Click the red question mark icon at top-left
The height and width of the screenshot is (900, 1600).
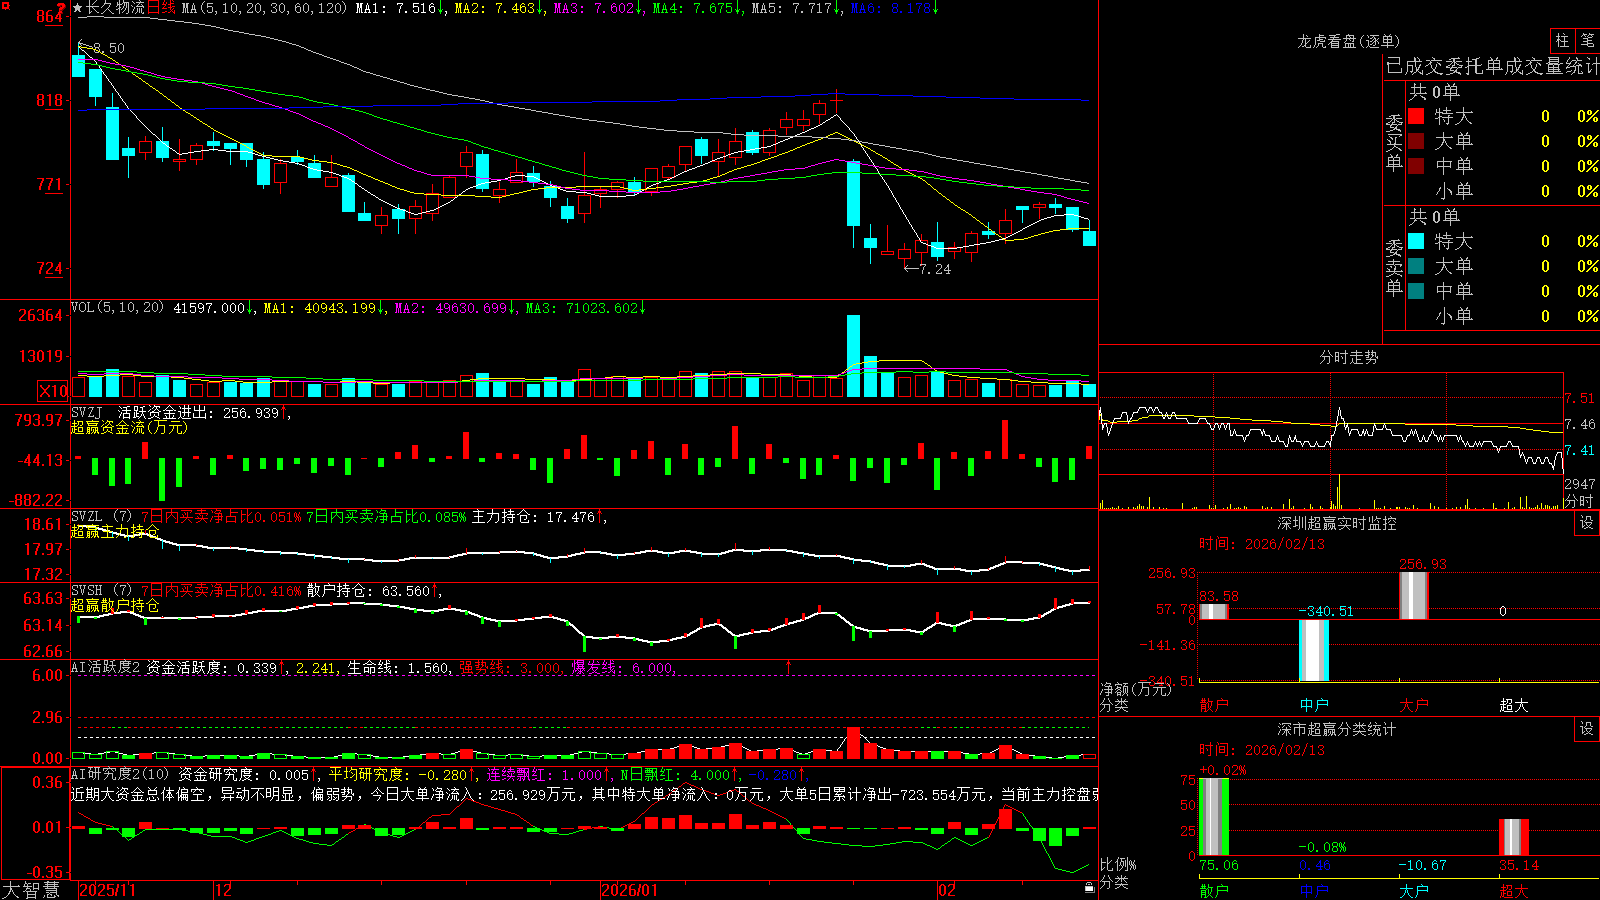tap(61, 9)
